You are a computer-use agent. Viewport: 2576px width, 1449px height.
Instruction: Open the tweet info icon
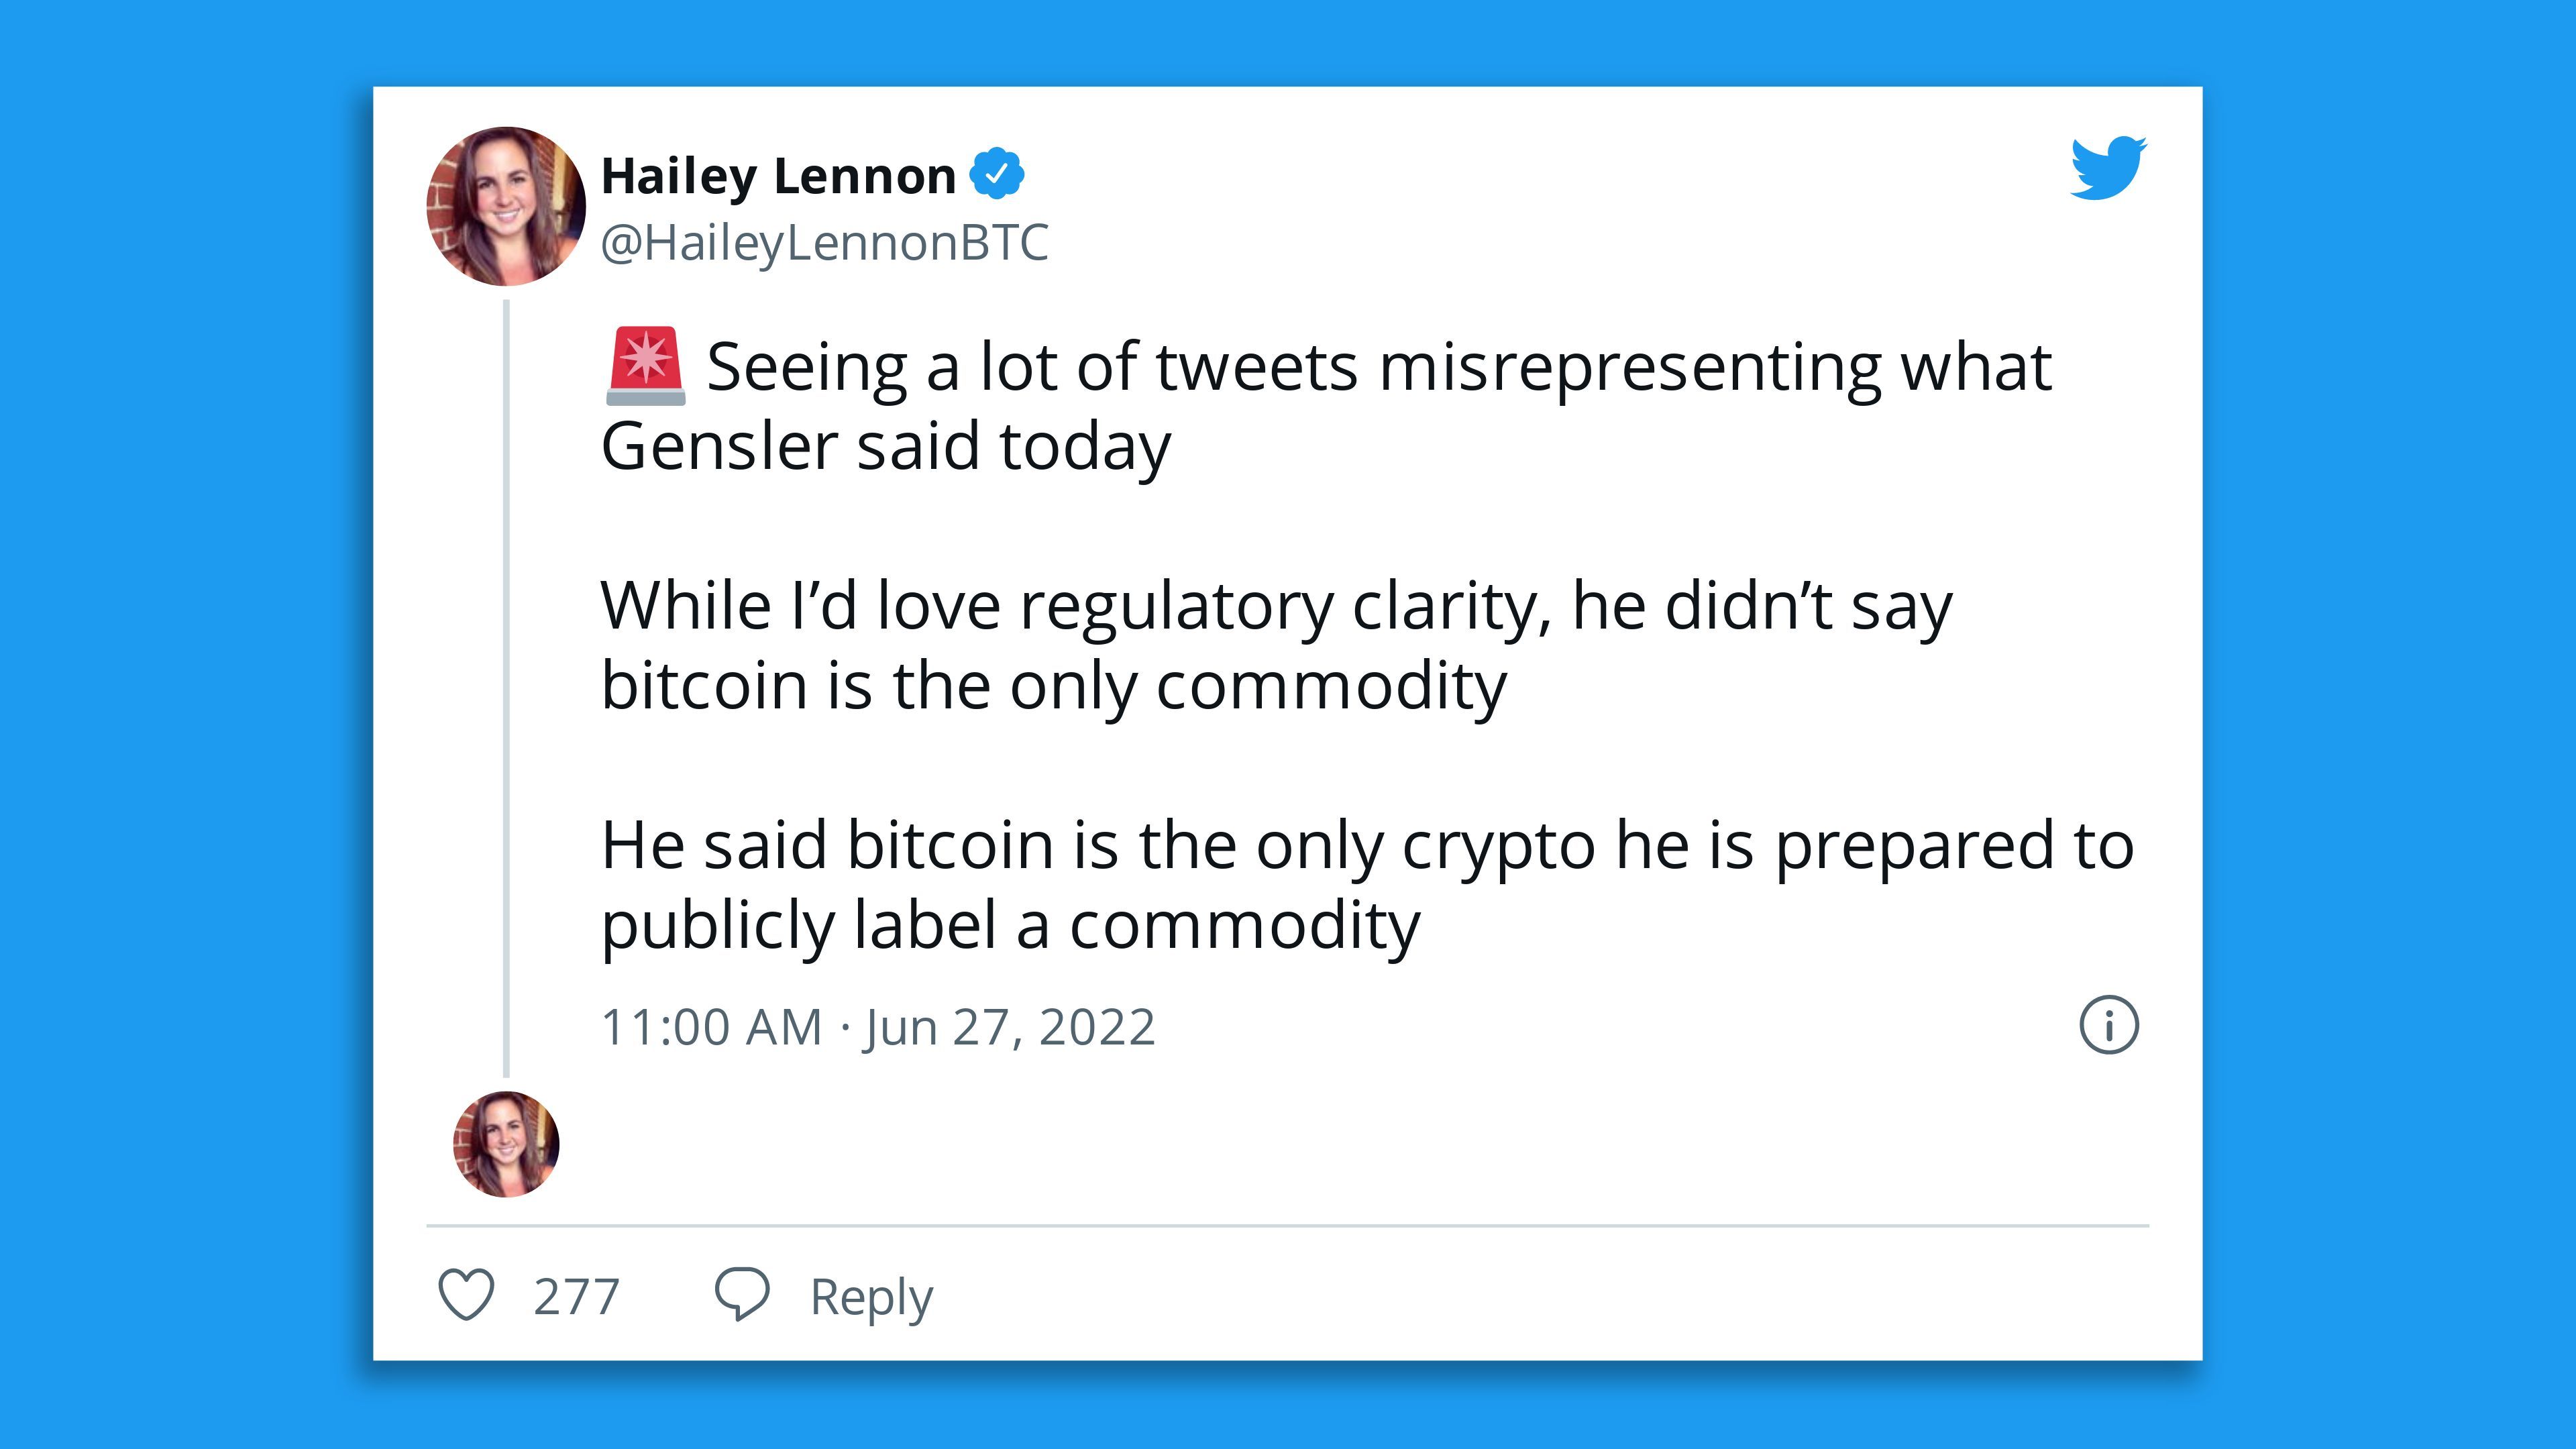pos(2109,1025)
